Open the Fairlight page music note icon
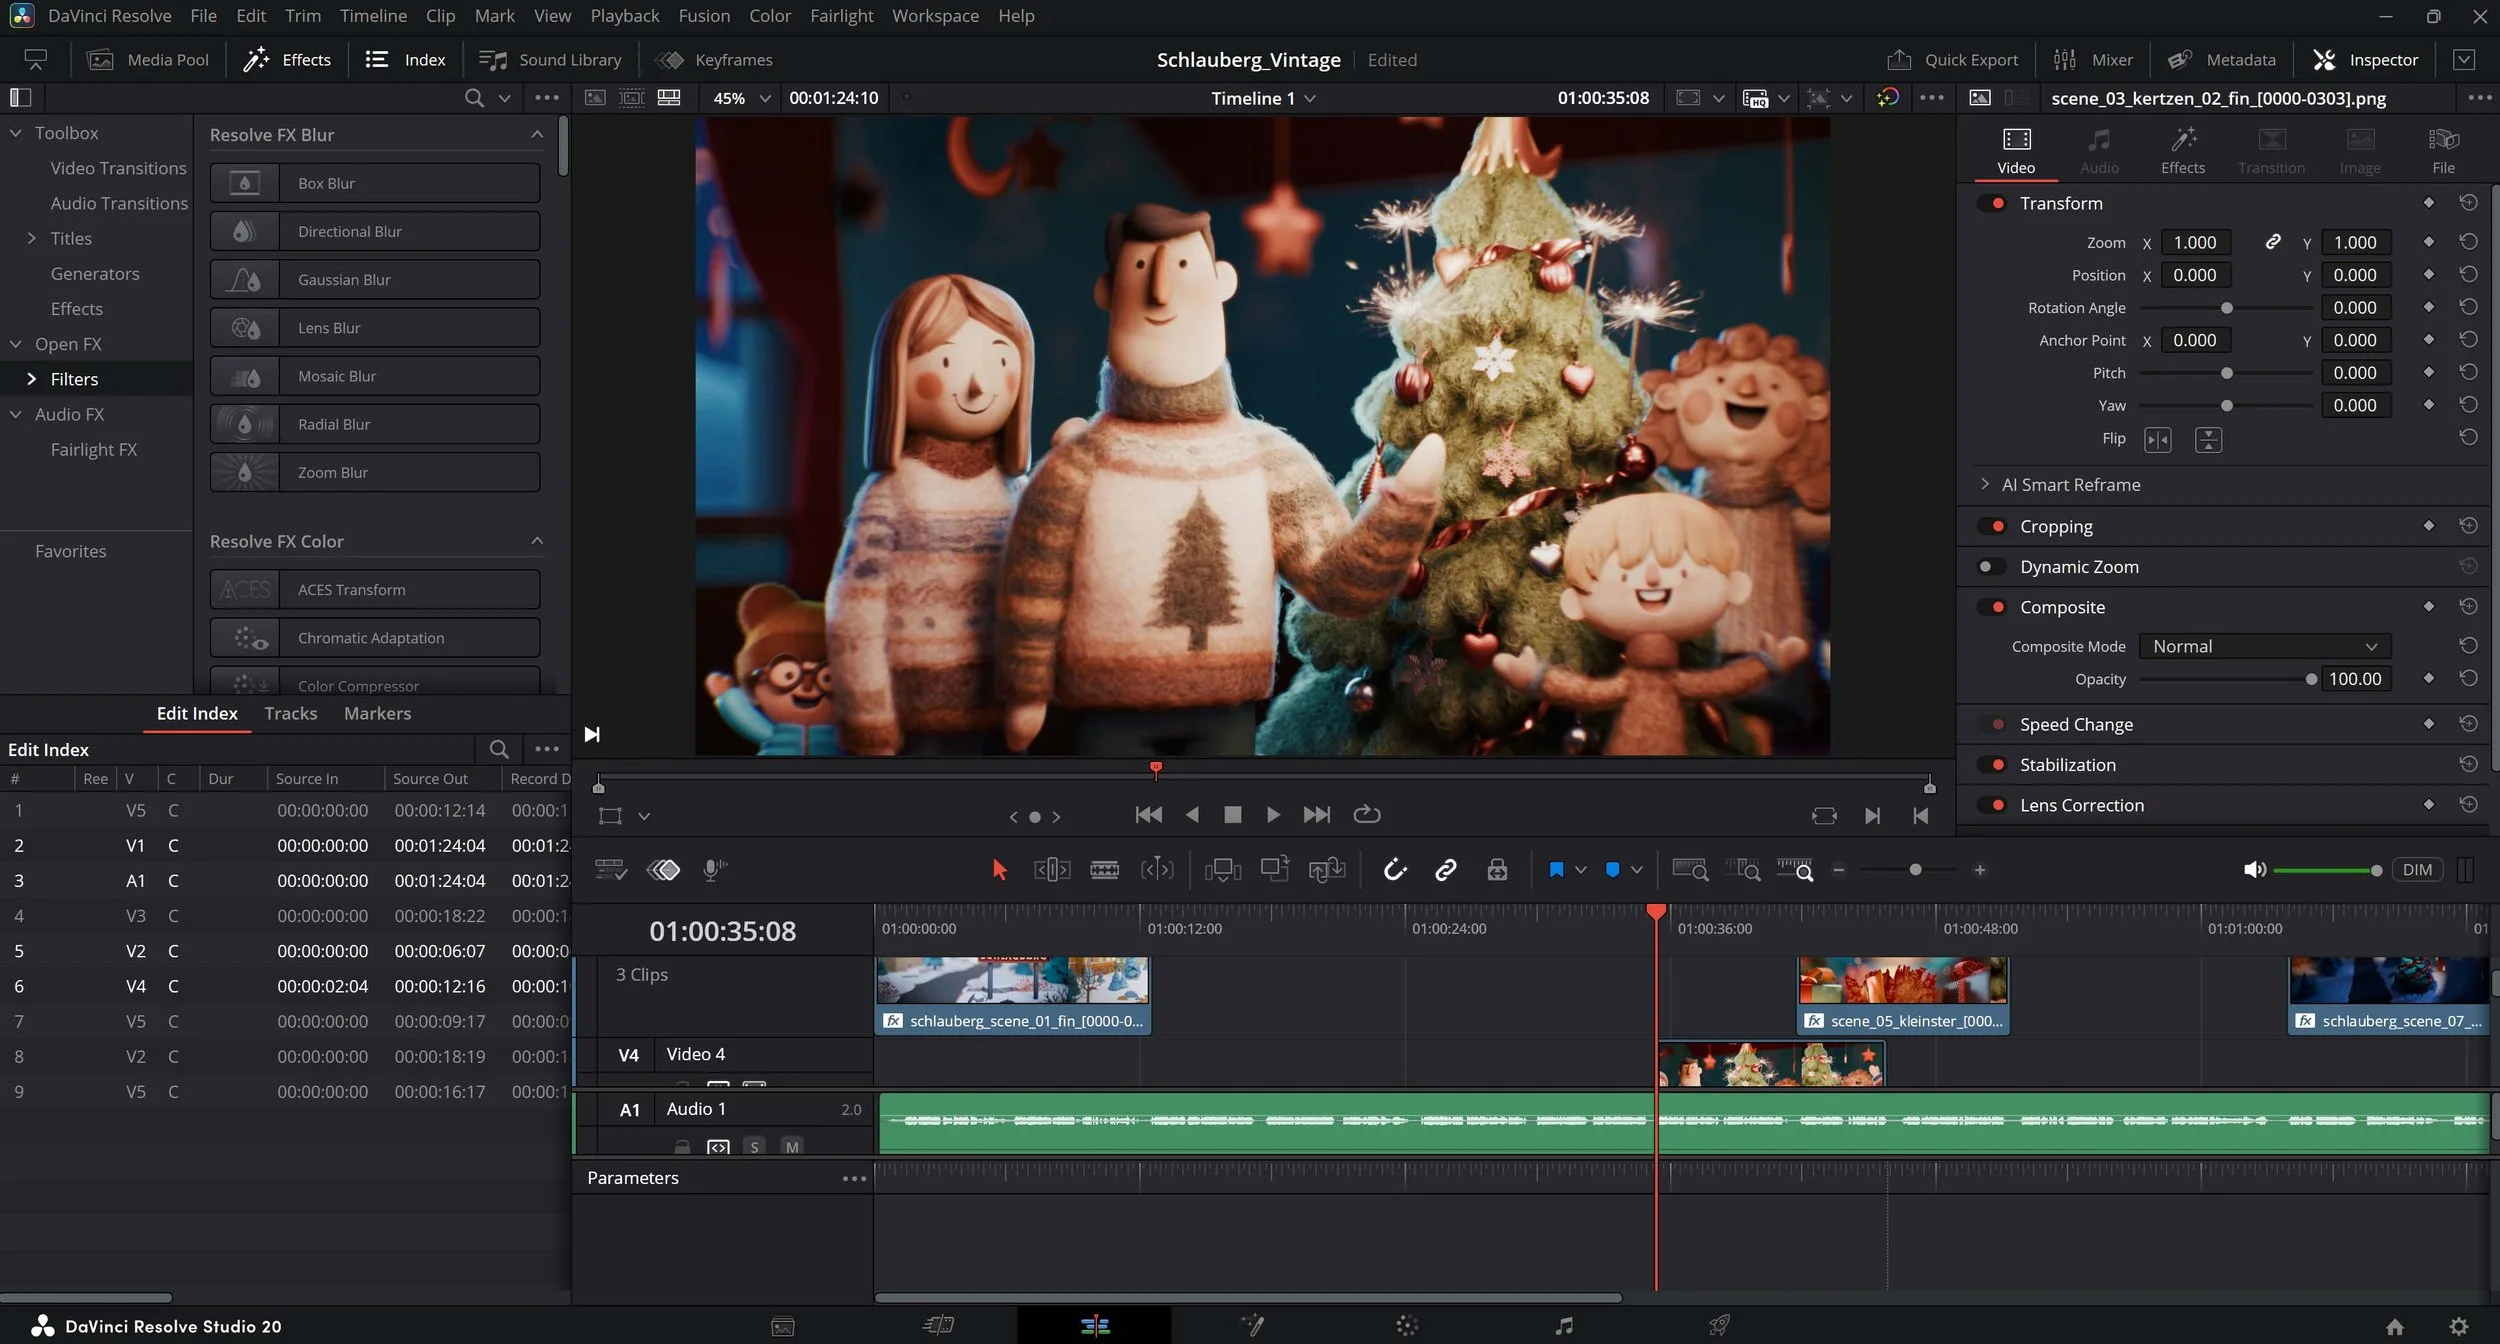 1564,1326
